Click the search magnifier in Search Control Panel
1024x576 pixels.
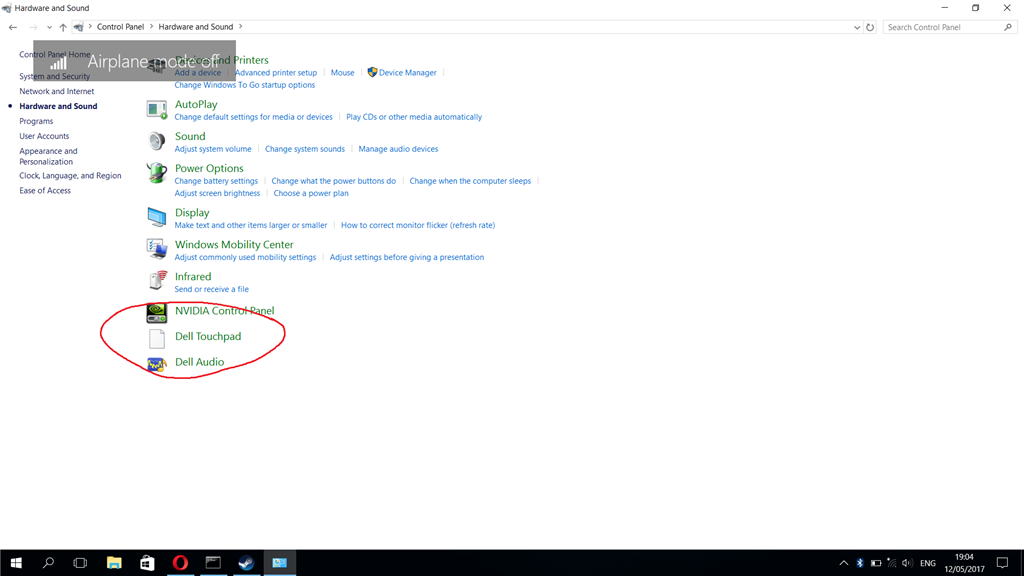click(x=1008, y=27)
